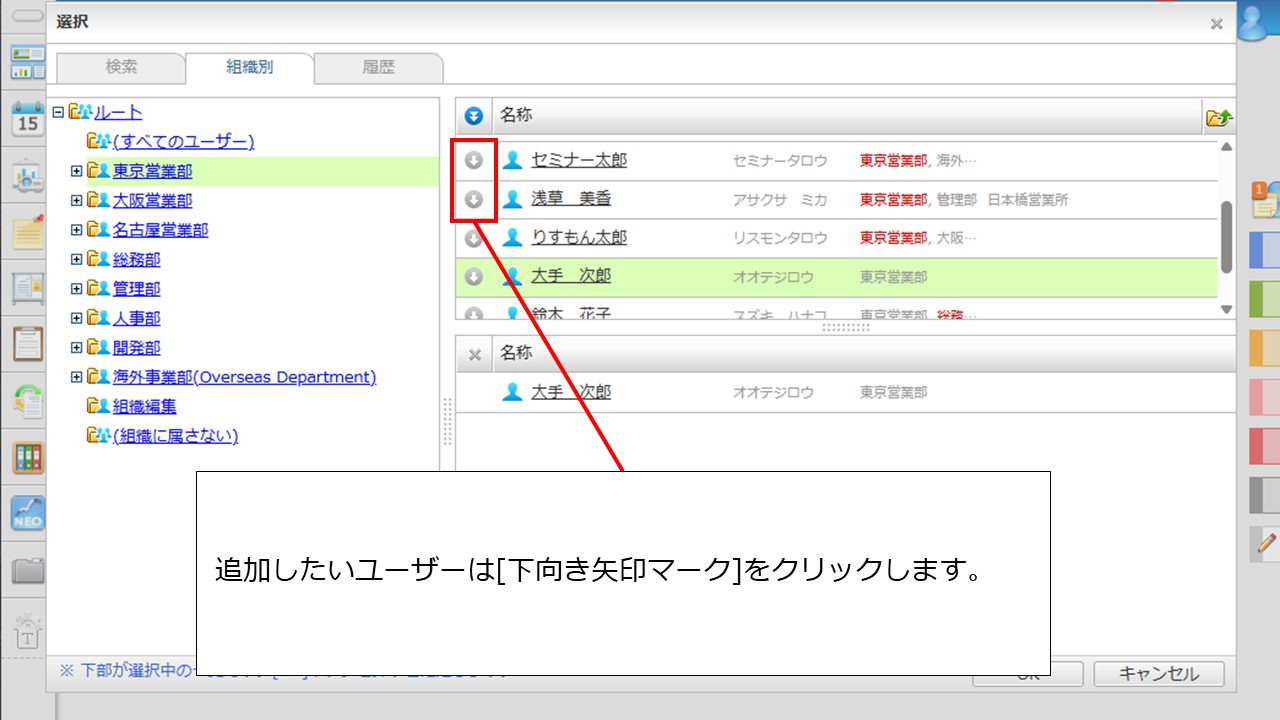Click the user list vertical scrollbar thumb
The image size is (1280, 720).
click(x=1226, y=235)
